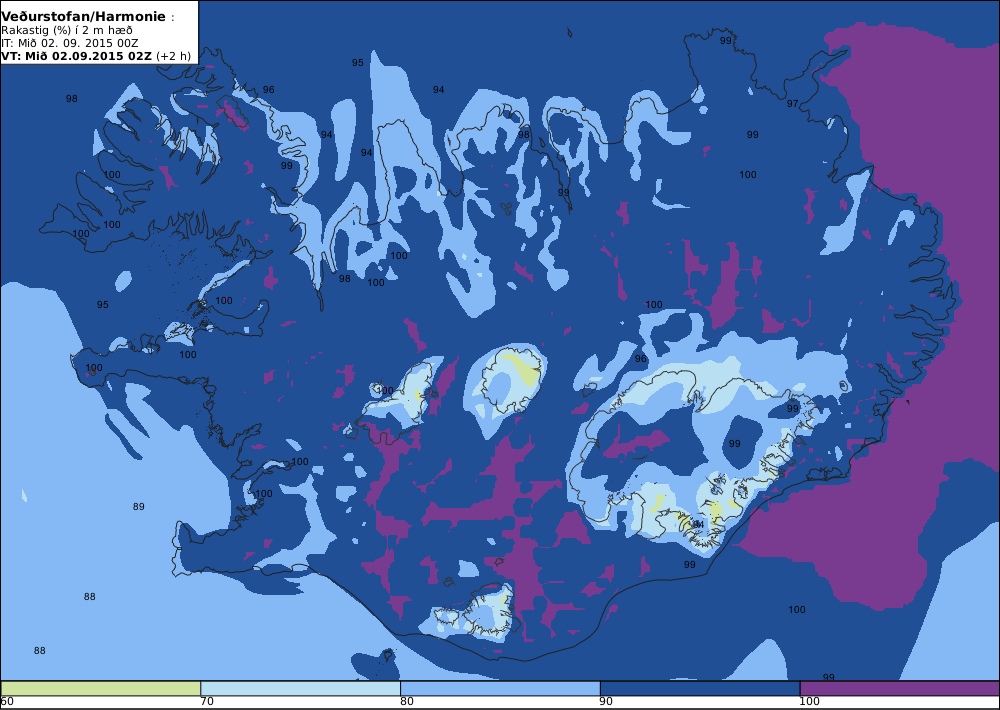Click the "90" label under the color scale

(x=607, y=702)
